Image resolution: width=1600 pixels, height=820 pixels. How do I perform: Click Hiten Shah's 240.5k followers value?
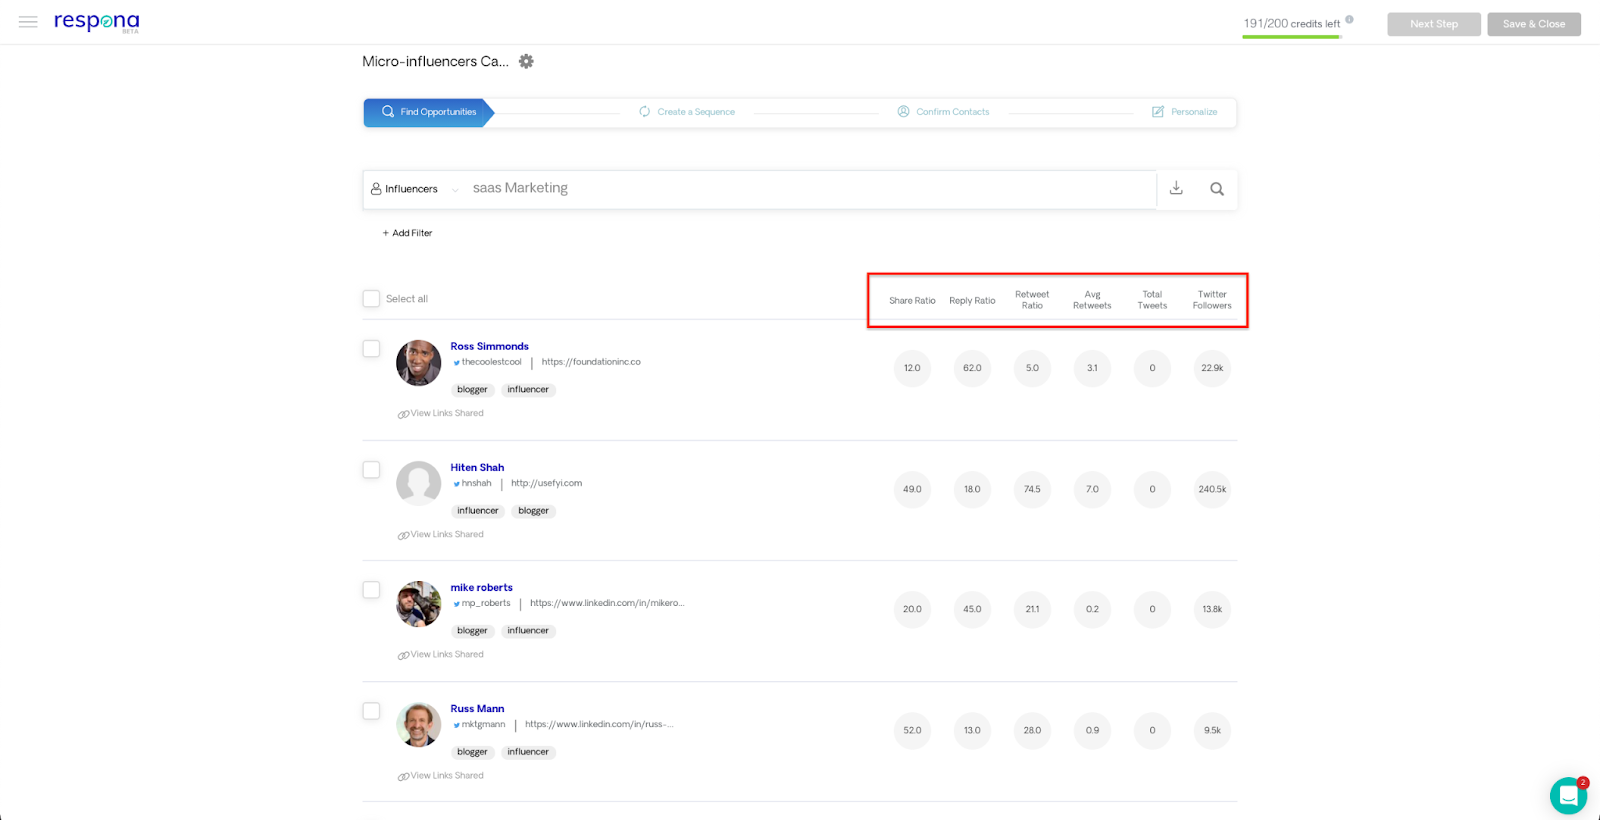[1212, 489]
